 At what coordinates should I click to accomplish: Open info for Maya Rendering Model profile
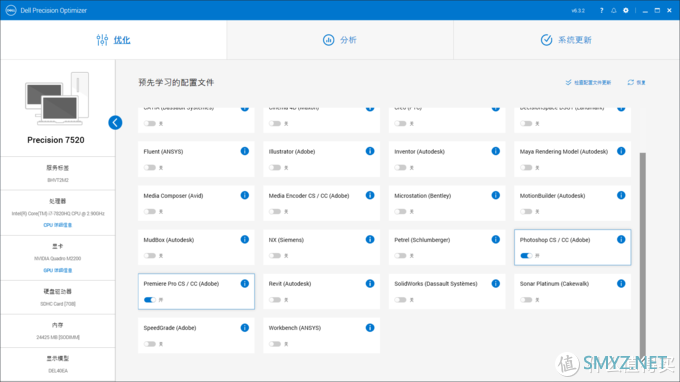pyautogui.click(x=621, y=151)
